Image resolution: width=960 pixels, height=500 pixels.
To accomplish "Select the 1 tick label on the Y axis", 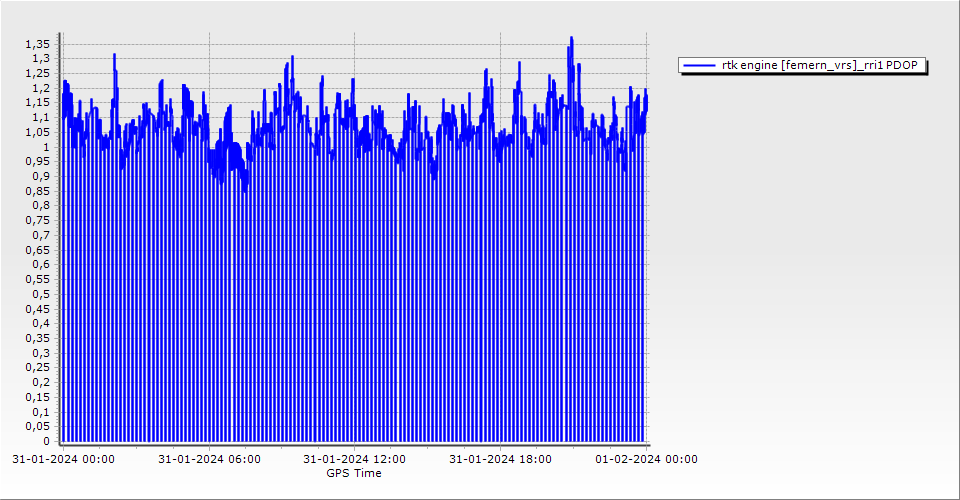I will coord(45,147).
